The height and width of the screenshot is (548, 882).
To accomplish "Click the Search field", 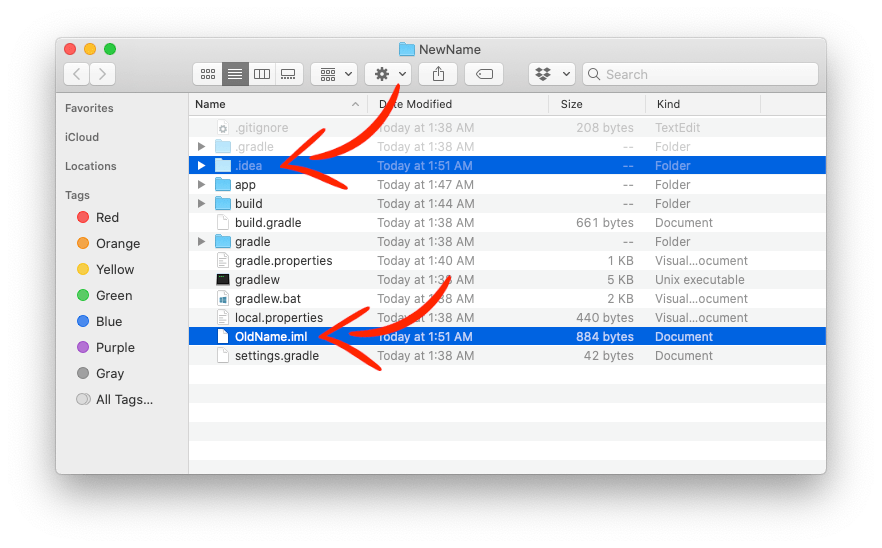I will point(700,74).
